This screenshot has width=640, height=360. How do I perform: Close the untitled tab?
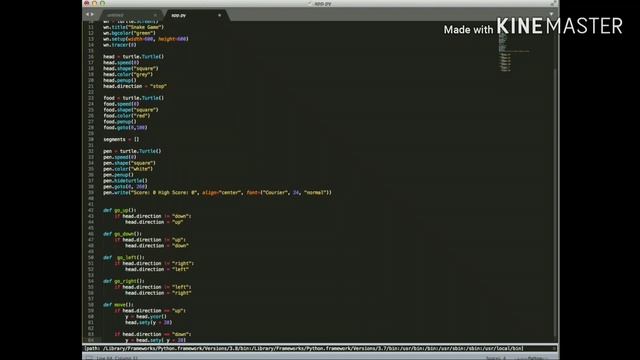(x=155, y=16)
